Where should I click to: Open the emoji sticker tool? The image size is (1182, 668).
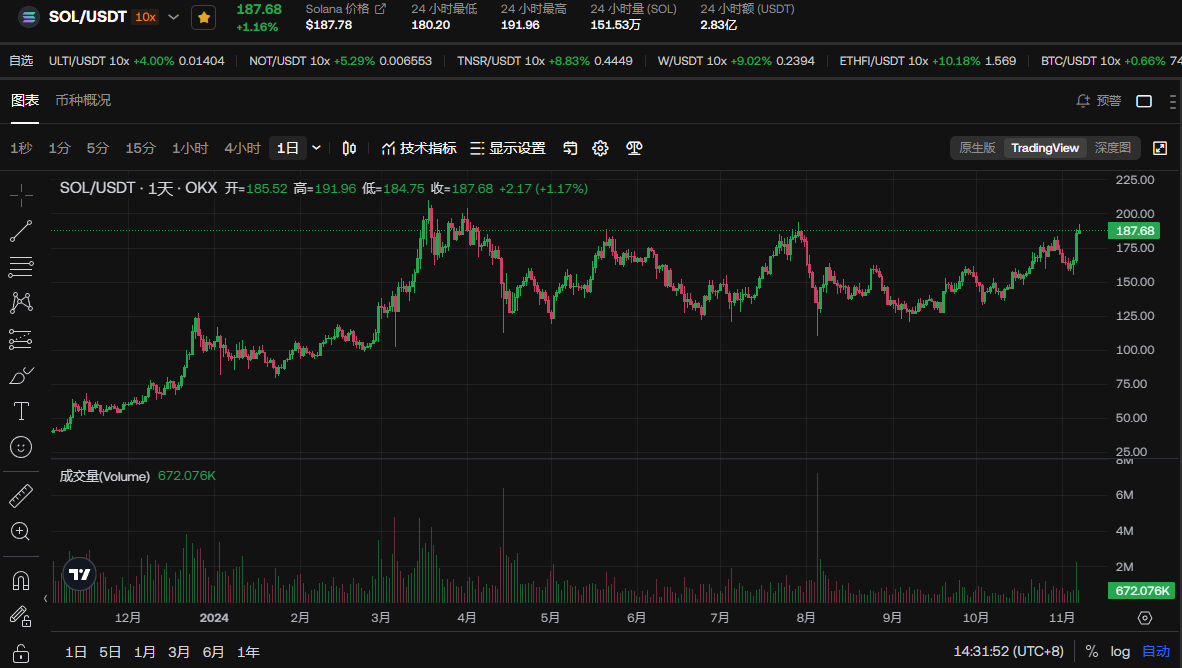(x=21, y=447)
